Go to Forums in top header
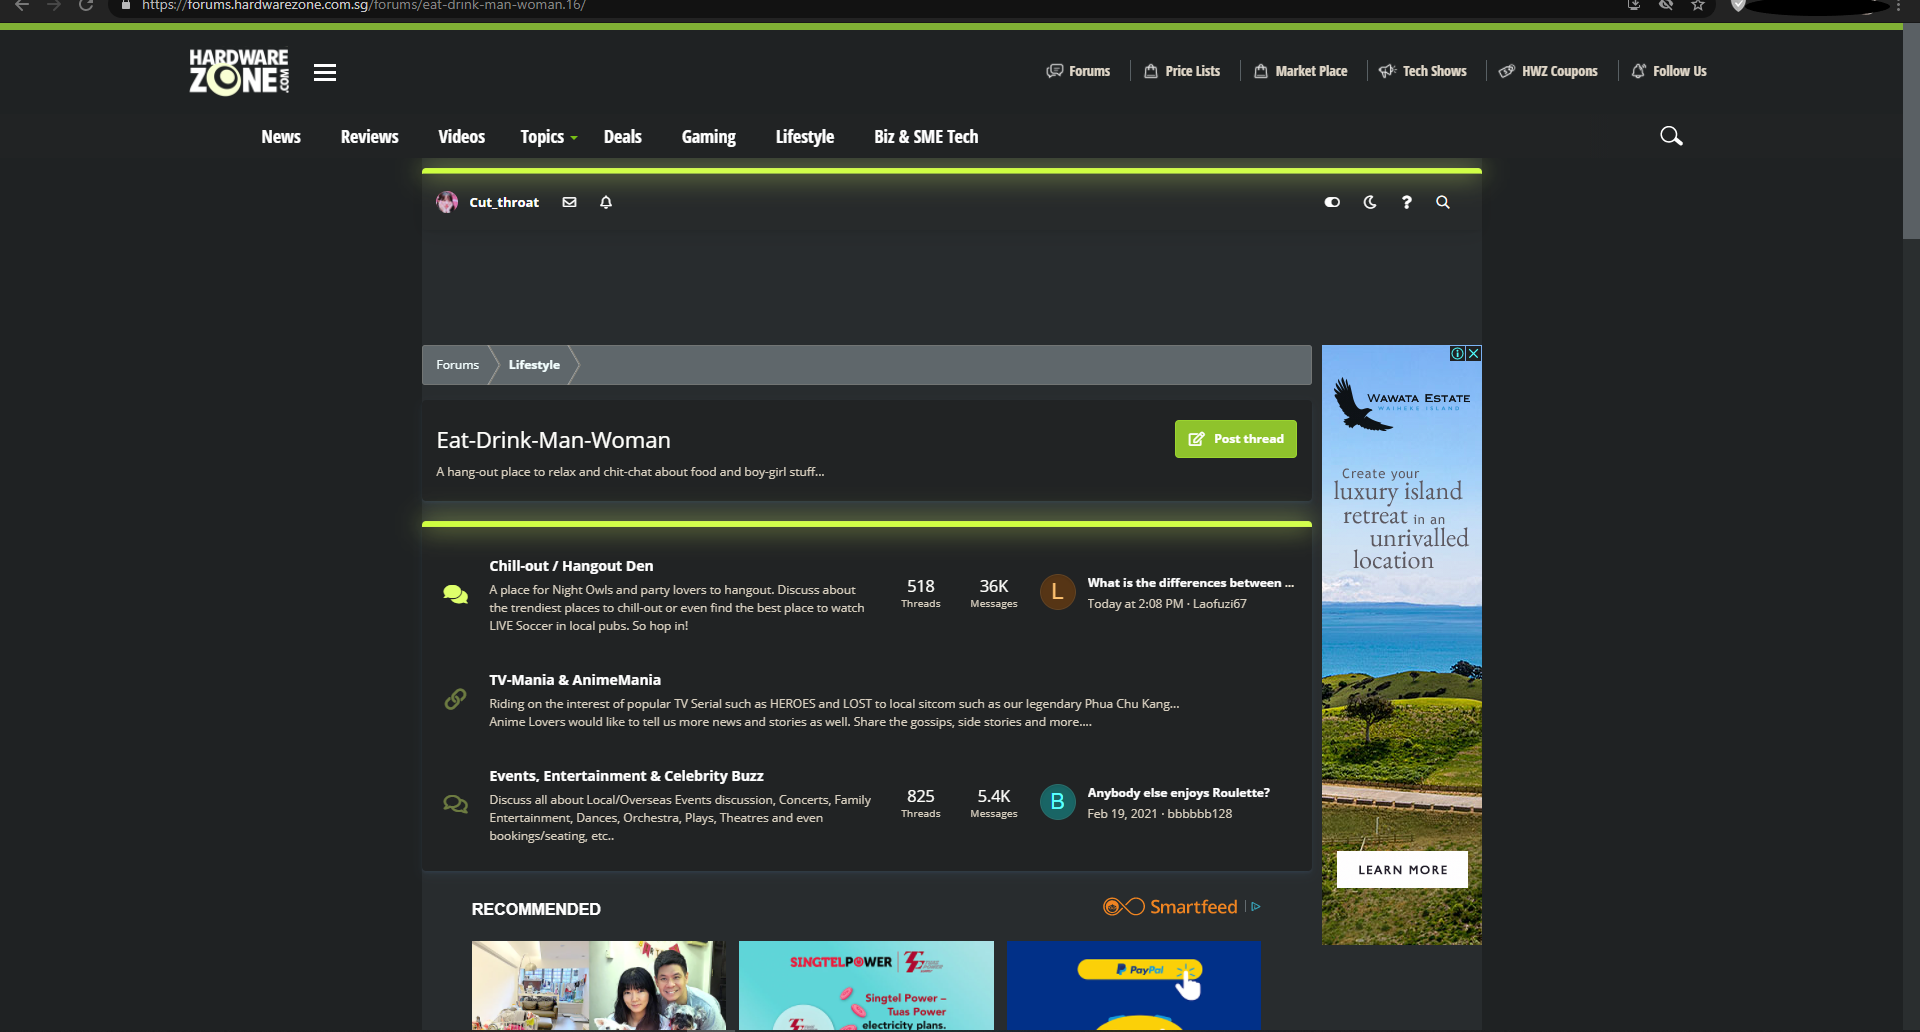Image resolution: width=1920 pixels, height=1032 pixels. (1078, 71)
